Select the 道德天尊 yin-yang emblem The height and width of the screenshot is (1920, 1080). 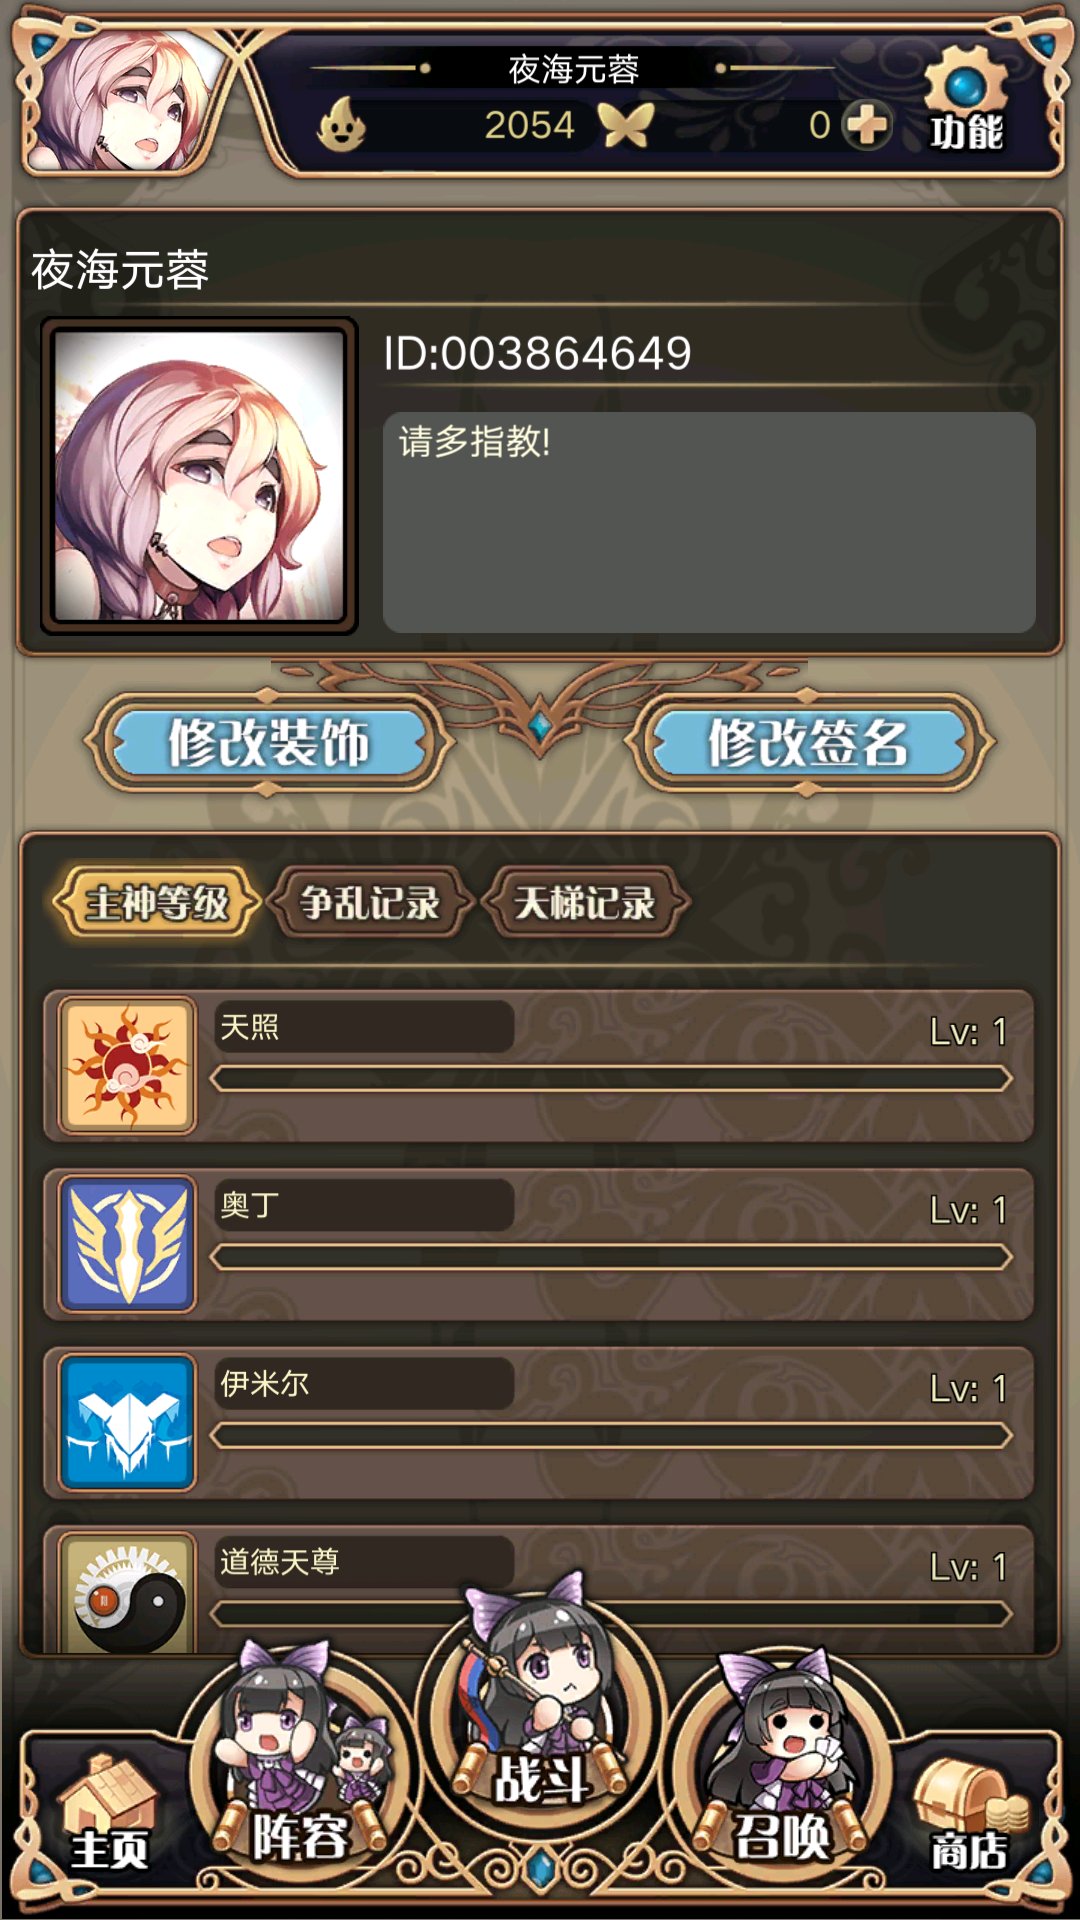(x=127, y=1593)
